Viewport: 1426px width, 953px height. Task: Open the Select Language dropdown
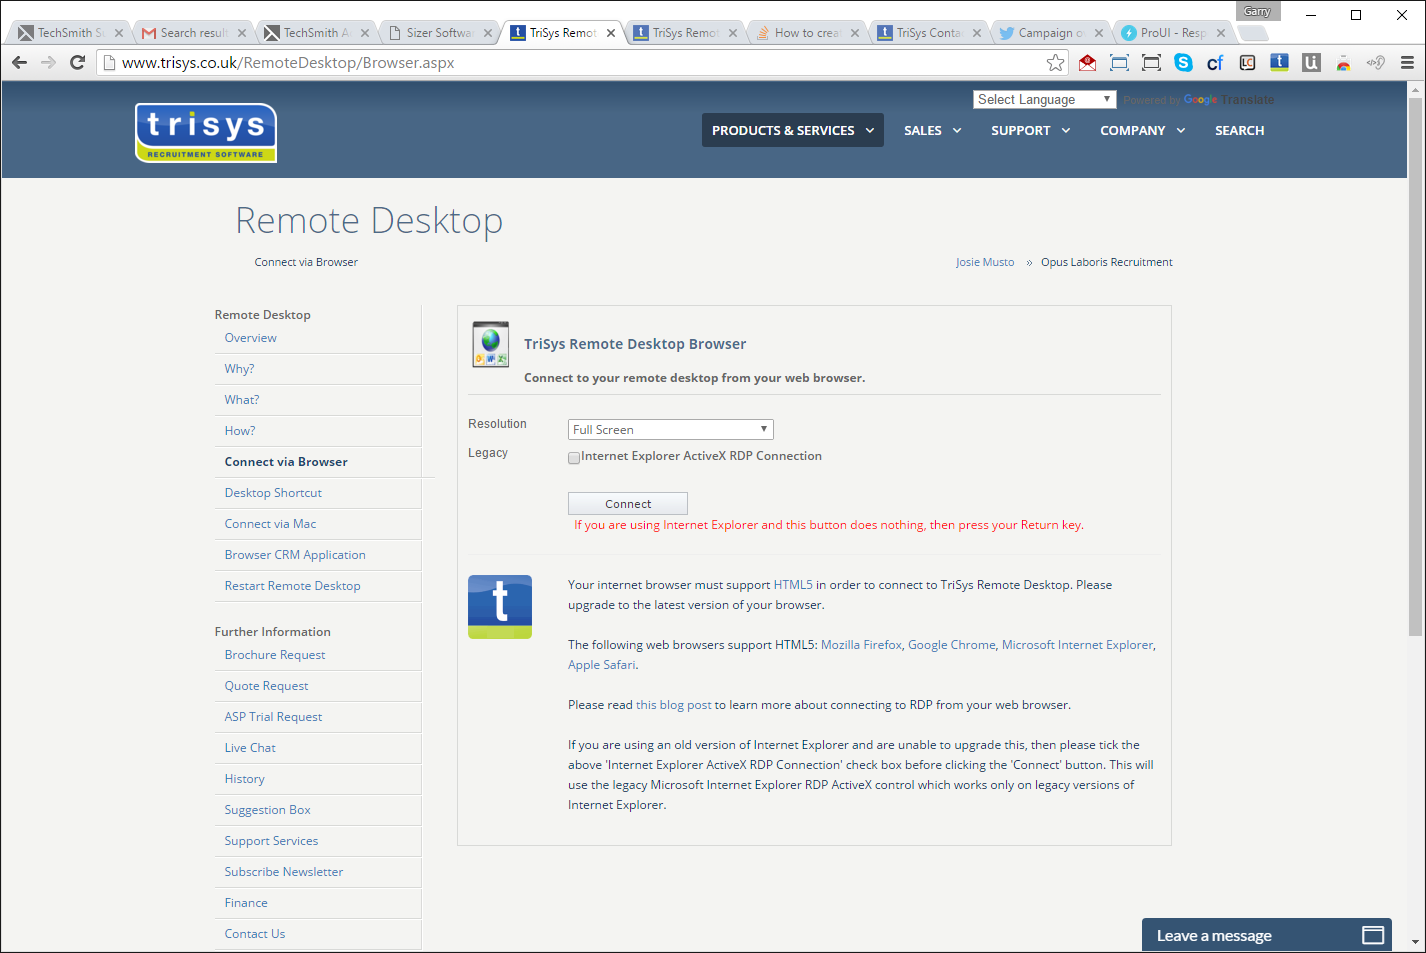1044,99
